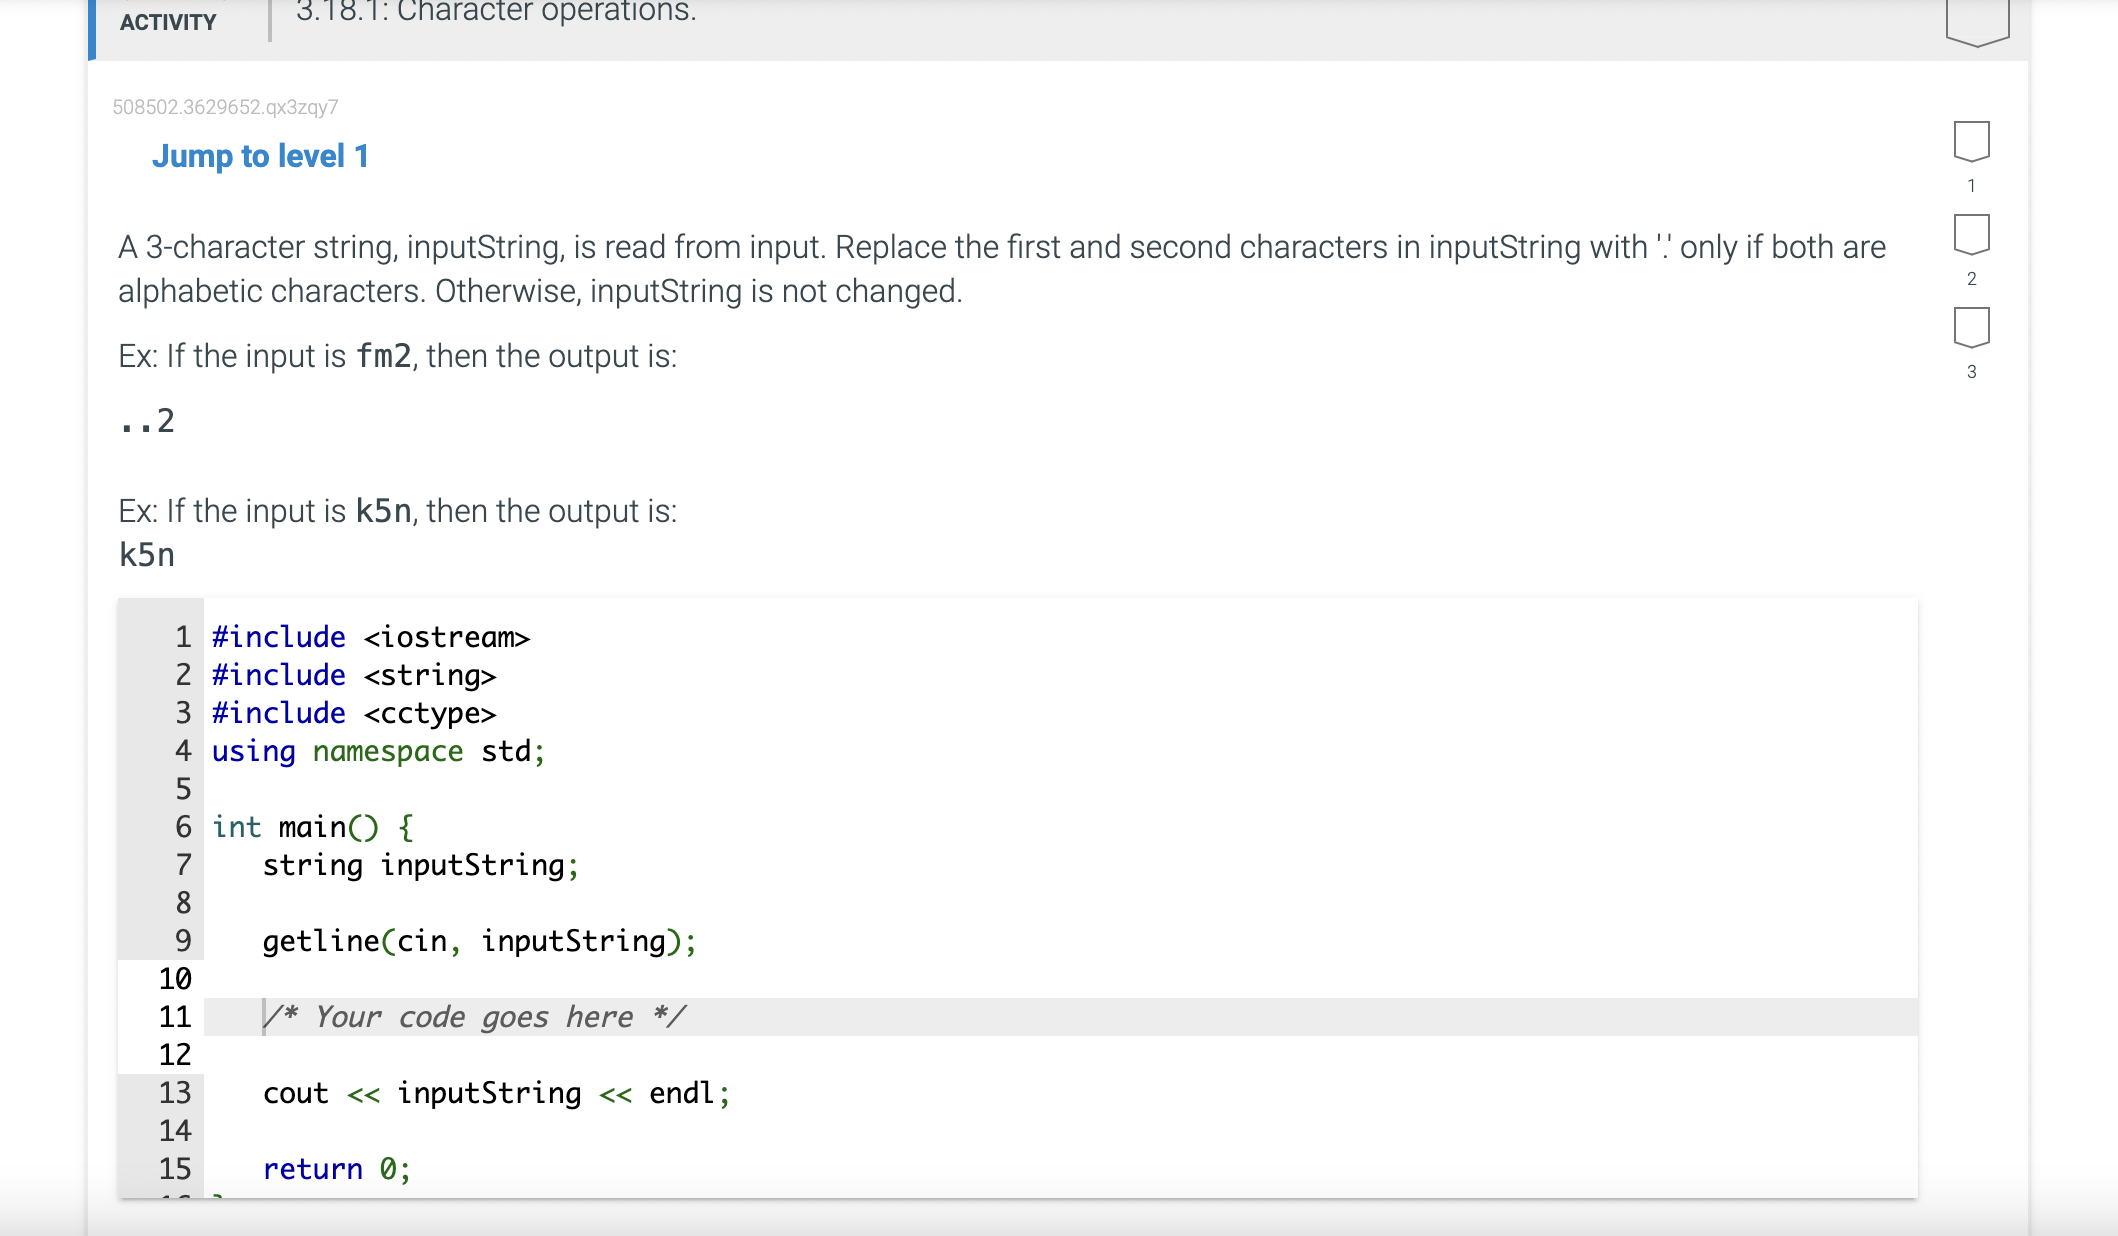The height and width of the screenshot is (1236, 2118).
Task: Click the string inputString declaration line
Action: click(x=420, y=865)
